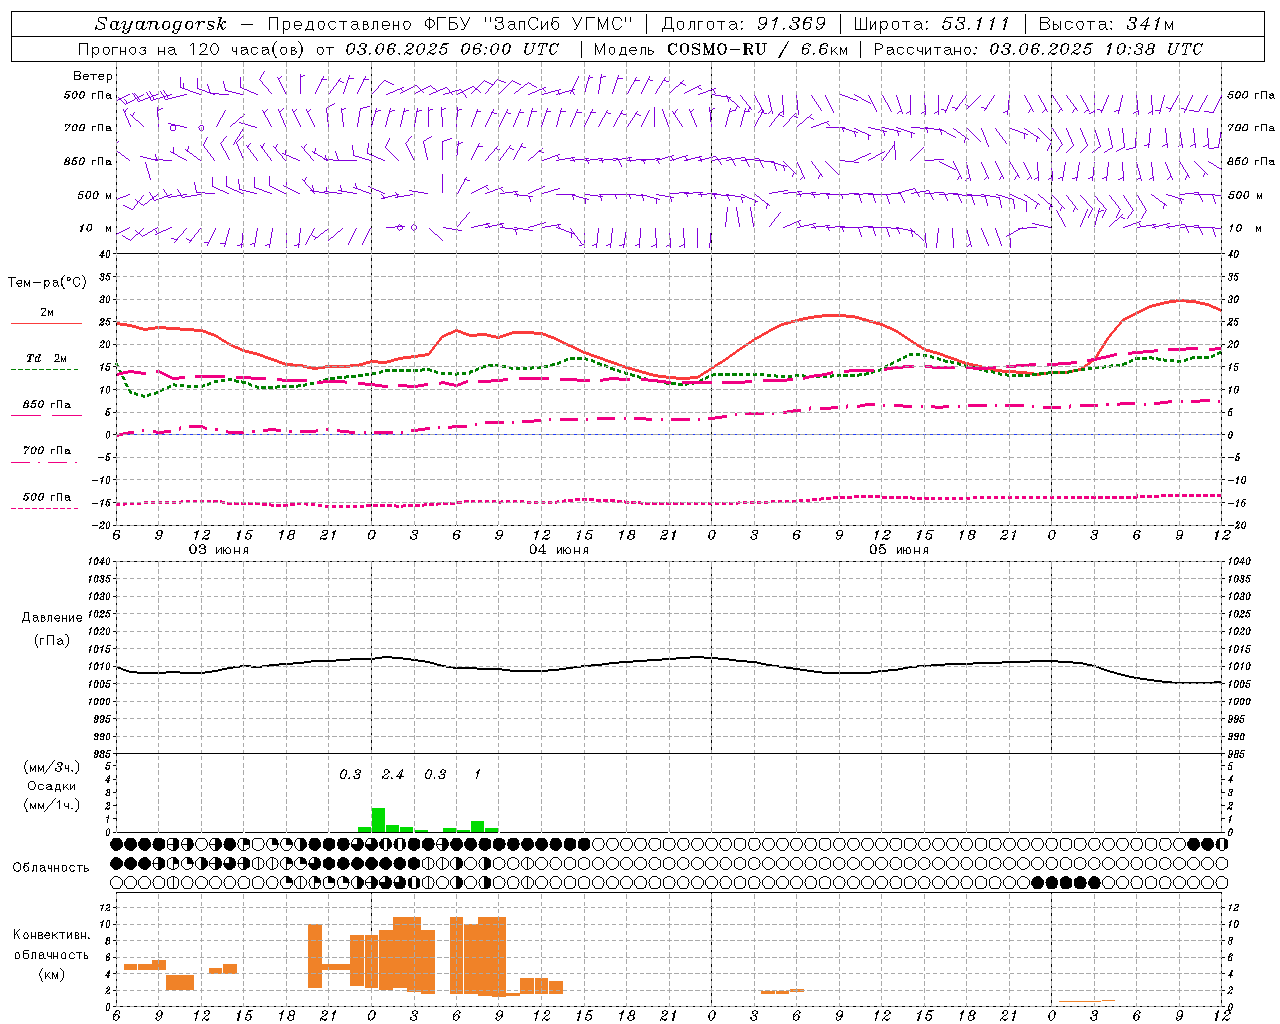Click the red 2м temperature legend line
The image size is (1280, 1024).
point(46,324)
